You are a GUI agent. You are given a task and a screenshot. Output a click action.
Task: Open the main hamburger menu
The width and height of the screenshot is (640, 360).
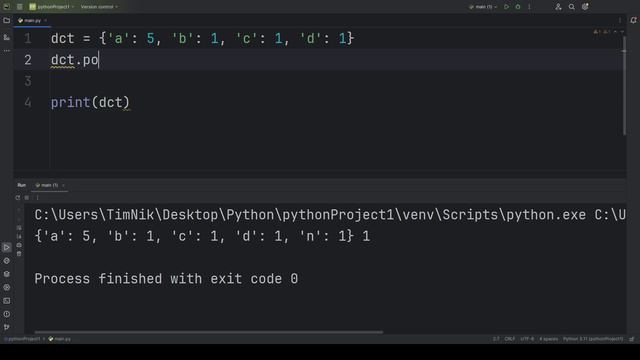pyautogui.click(x=20, y=7)
